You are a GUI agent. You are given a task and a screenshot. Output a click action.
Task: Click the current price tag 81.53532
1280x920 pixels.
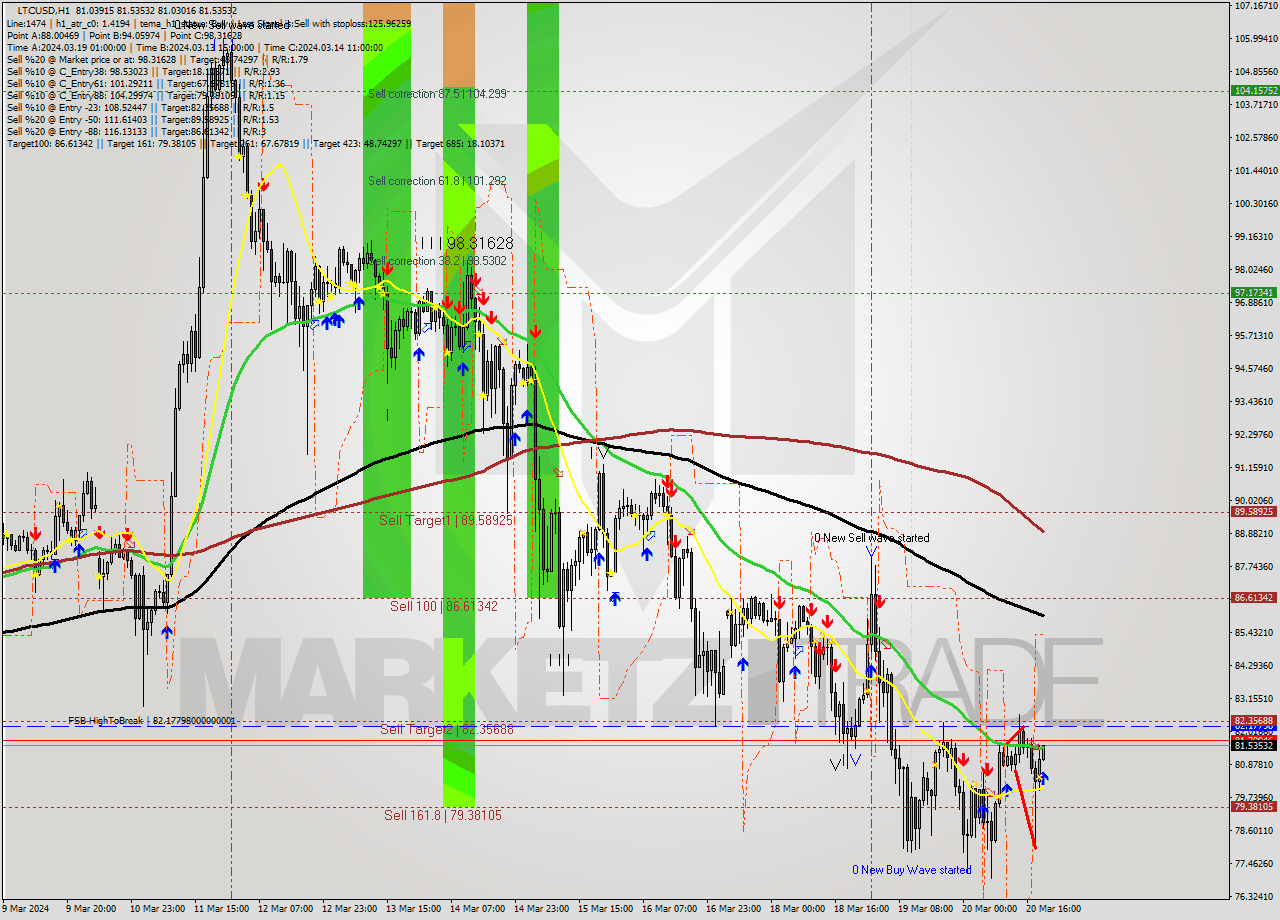pos(1253,746)
